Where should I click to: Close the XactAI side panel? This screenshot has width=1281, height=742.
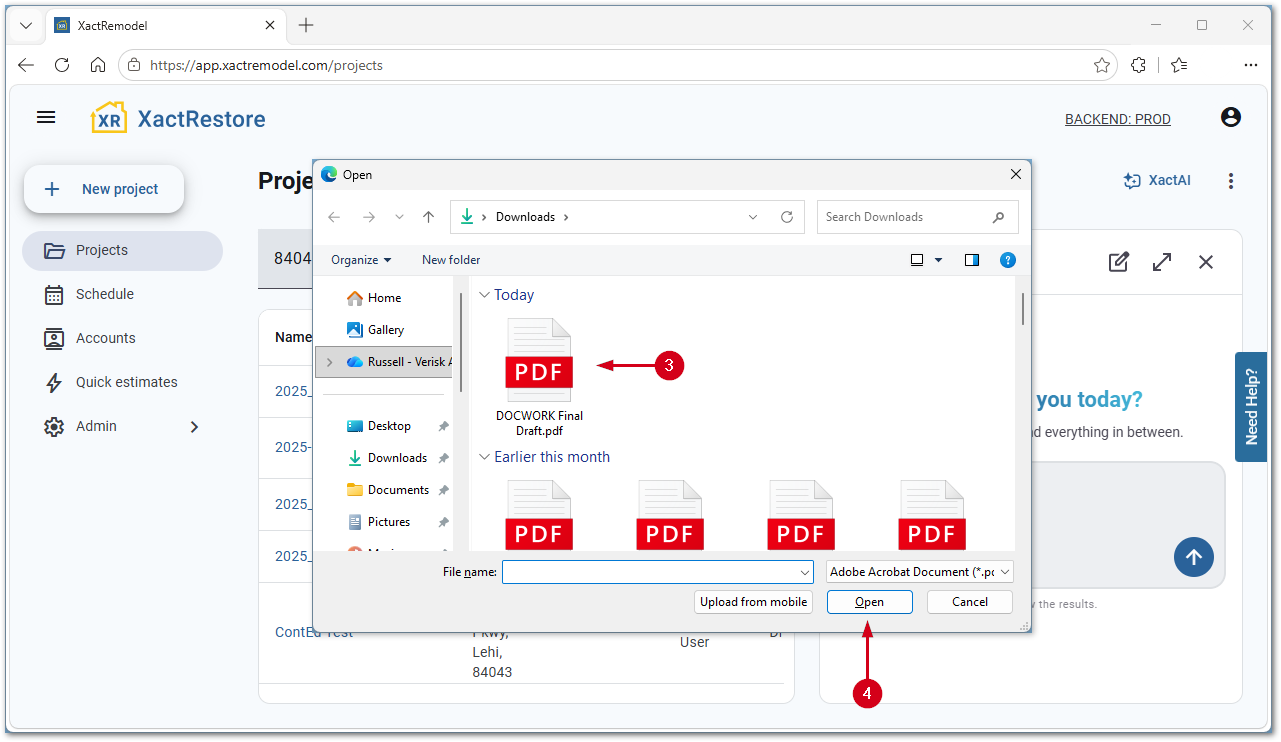tap(1206, 262)
